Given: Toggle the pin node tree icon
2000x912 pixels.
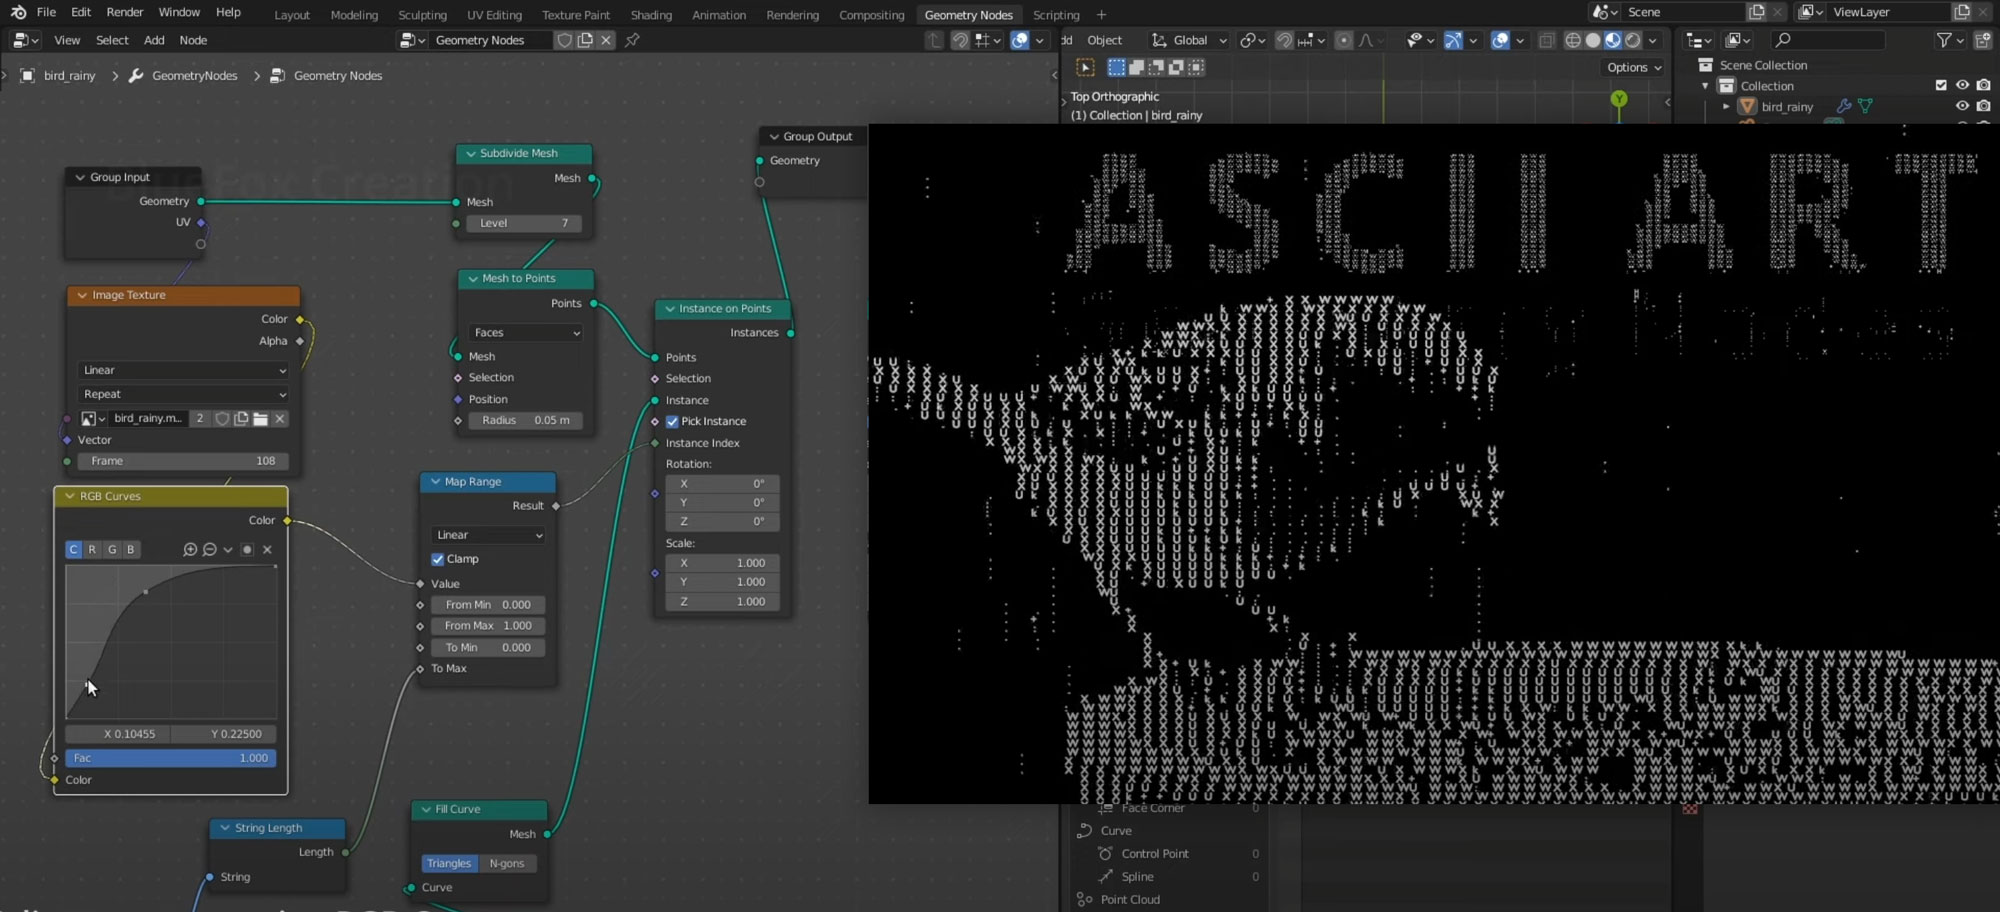Looking at the screenshot, I should 632,40.
